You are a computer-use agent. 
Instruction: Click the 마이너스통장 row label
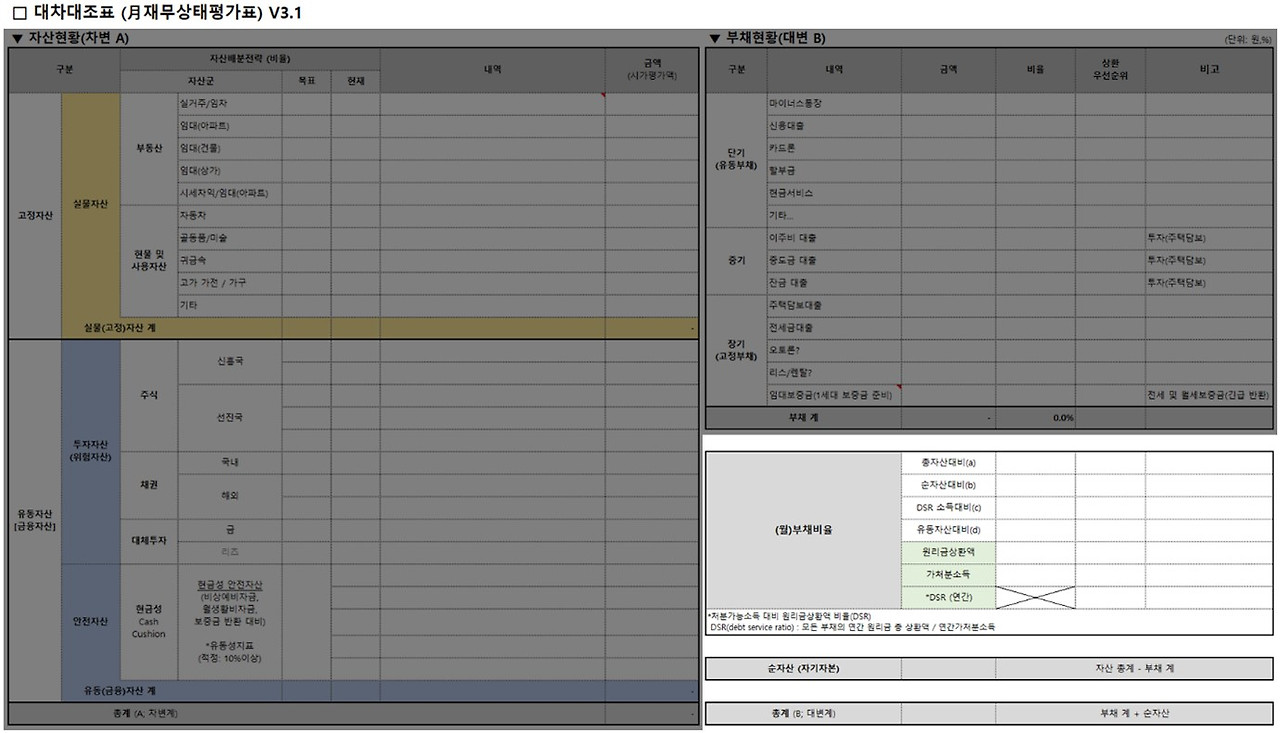(834, 104)
